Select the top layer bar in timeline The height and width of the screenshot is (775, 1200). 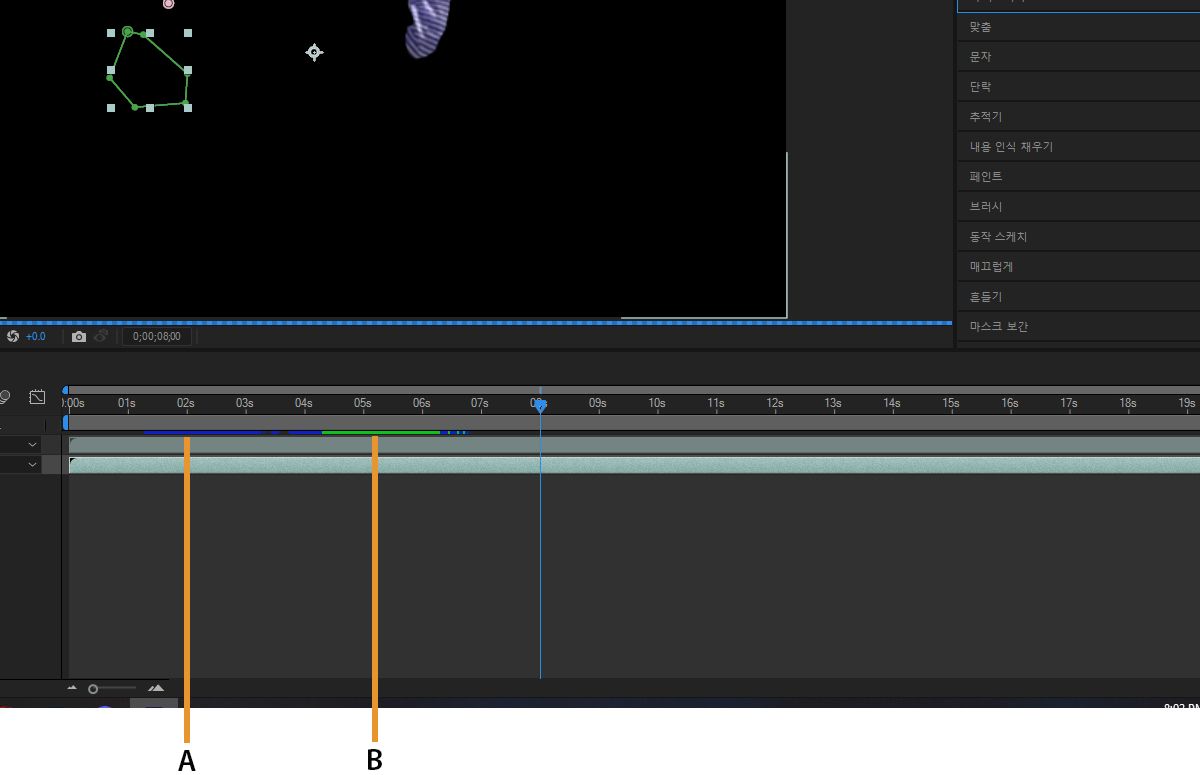[x=634, y=444]
